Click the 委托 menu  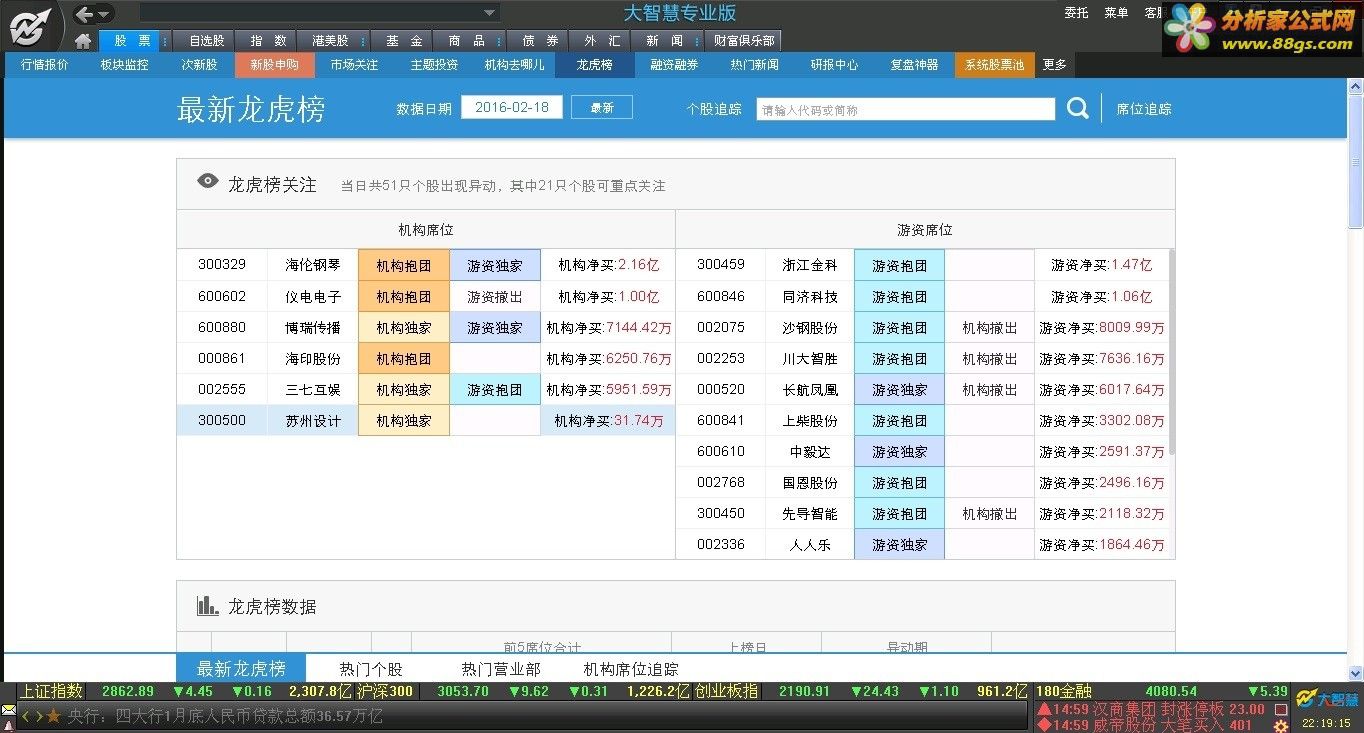click(1076, 13)
